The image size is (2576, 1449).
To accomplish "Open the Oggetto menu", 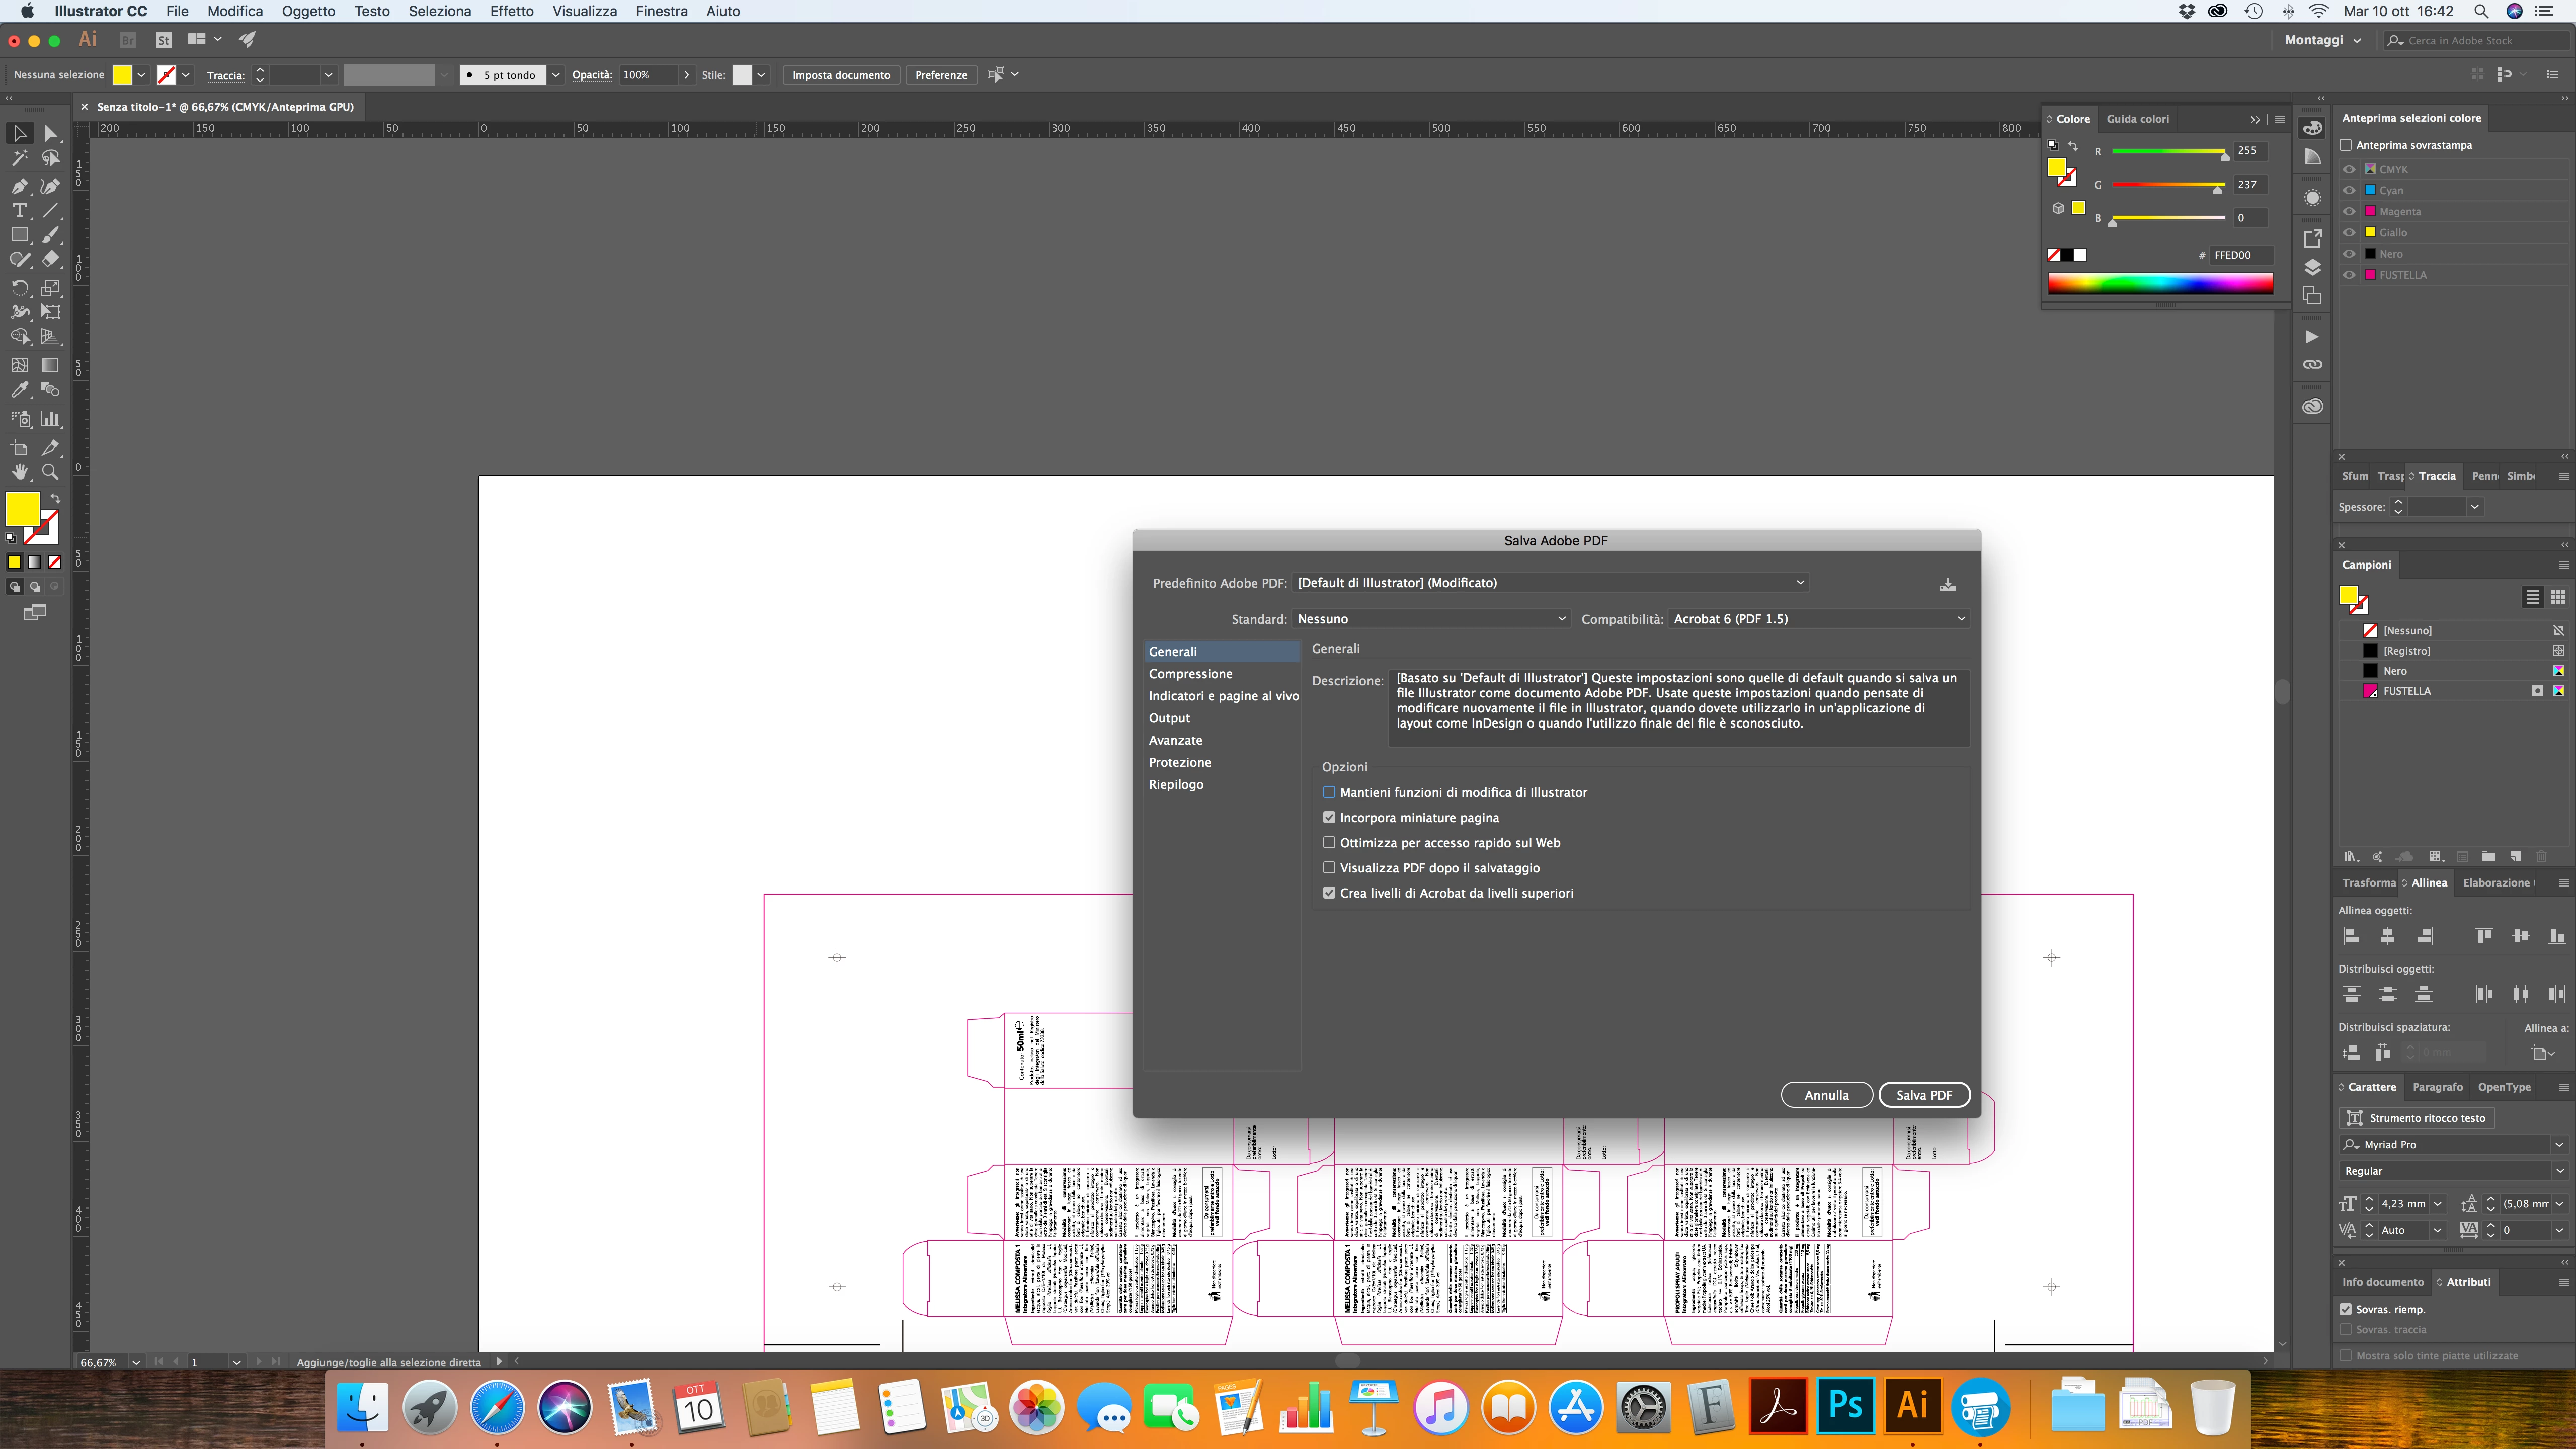I will [308, 11].
